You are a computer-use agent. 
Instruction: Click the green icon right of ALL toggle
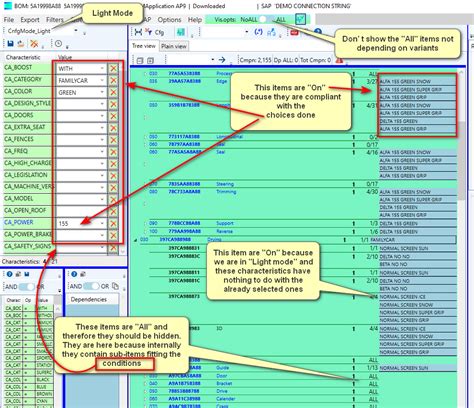(300, 19)
